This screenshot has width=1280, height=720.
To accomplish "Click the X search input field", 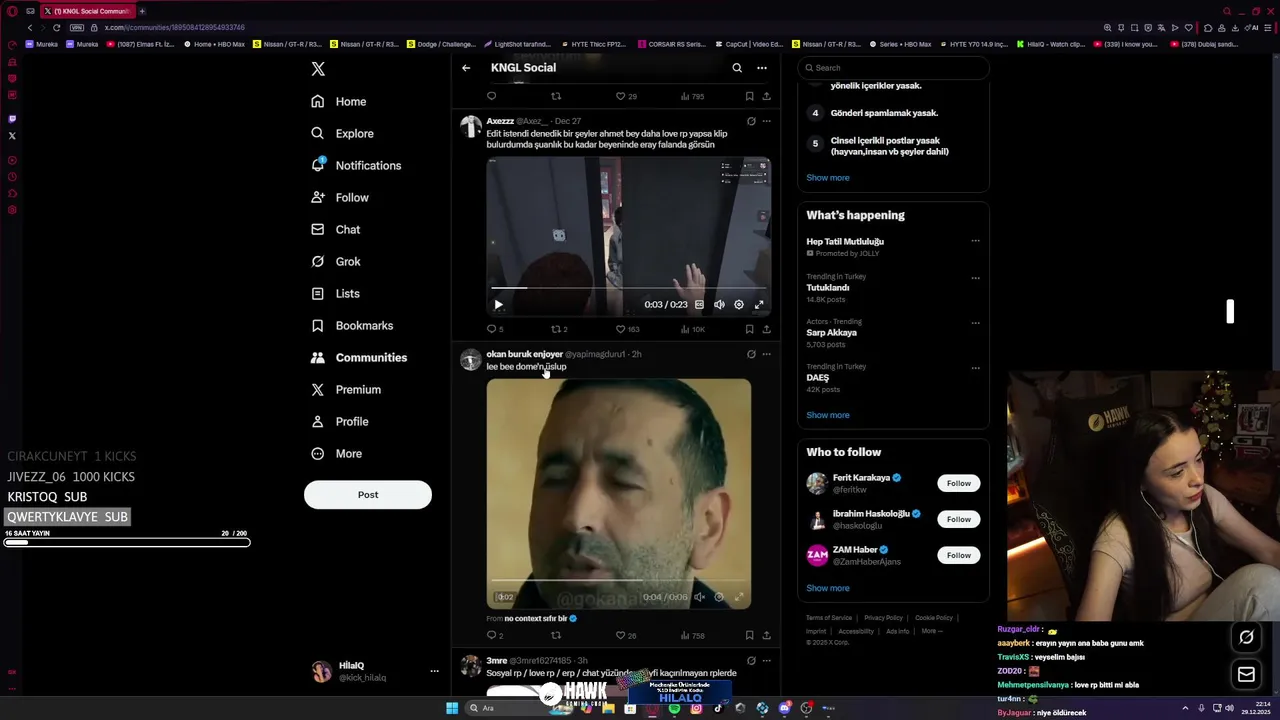I will pos(893,68).
